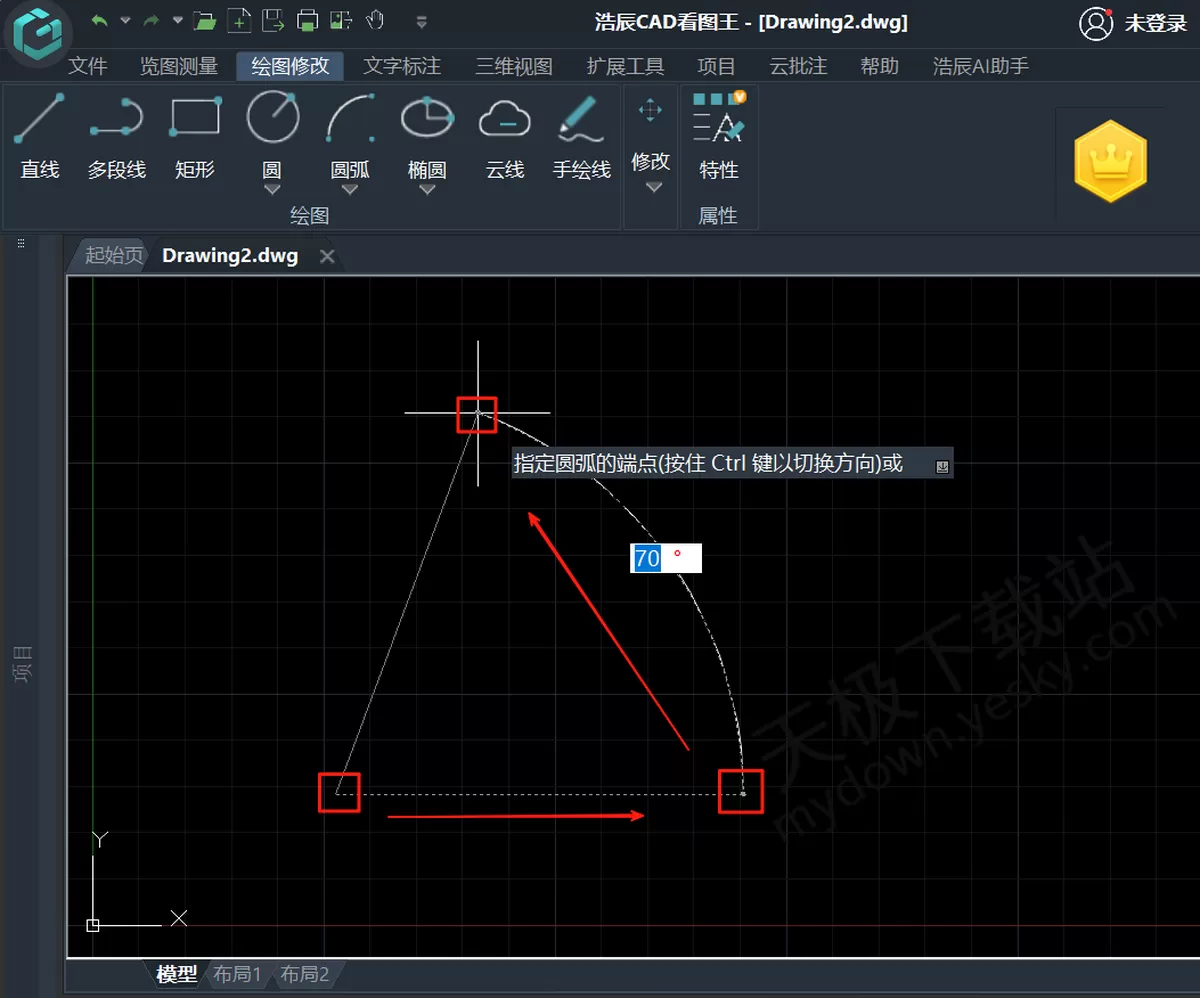Switch to the 览图测量 ribbon tab
1200x998 pixels.
178,66
